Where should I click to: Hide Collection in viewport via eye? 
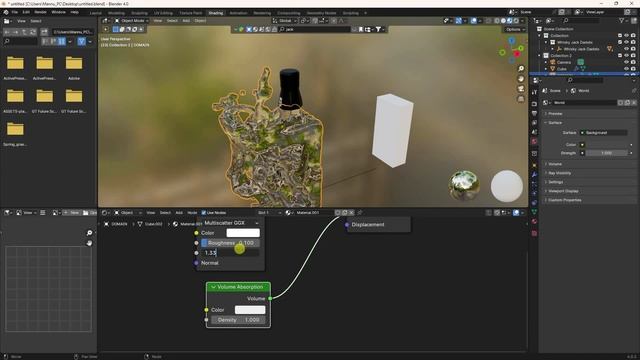click(626, 36)
